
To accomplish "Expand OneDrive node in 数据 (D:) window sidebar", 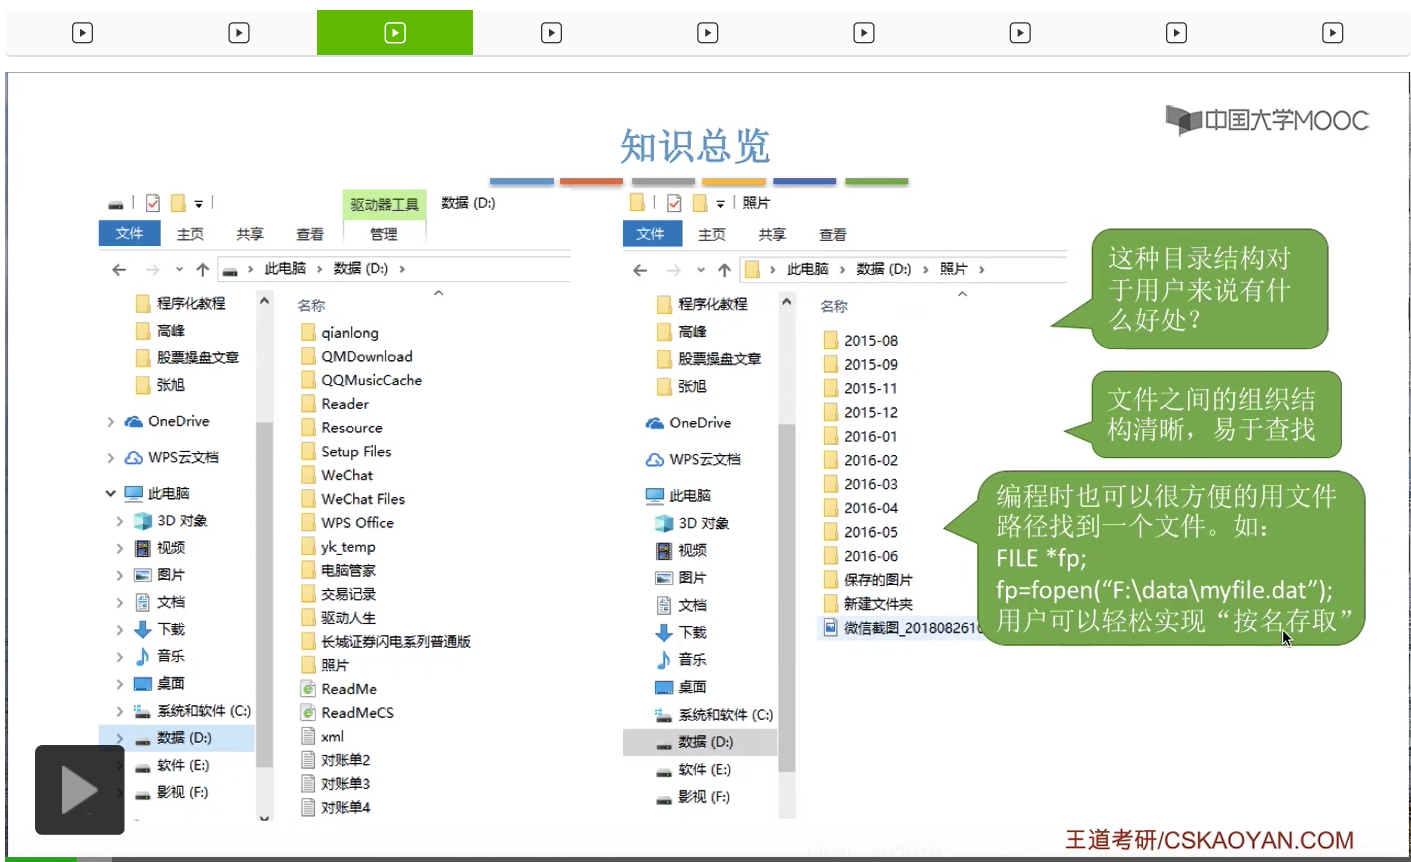I will pos(111,422).
